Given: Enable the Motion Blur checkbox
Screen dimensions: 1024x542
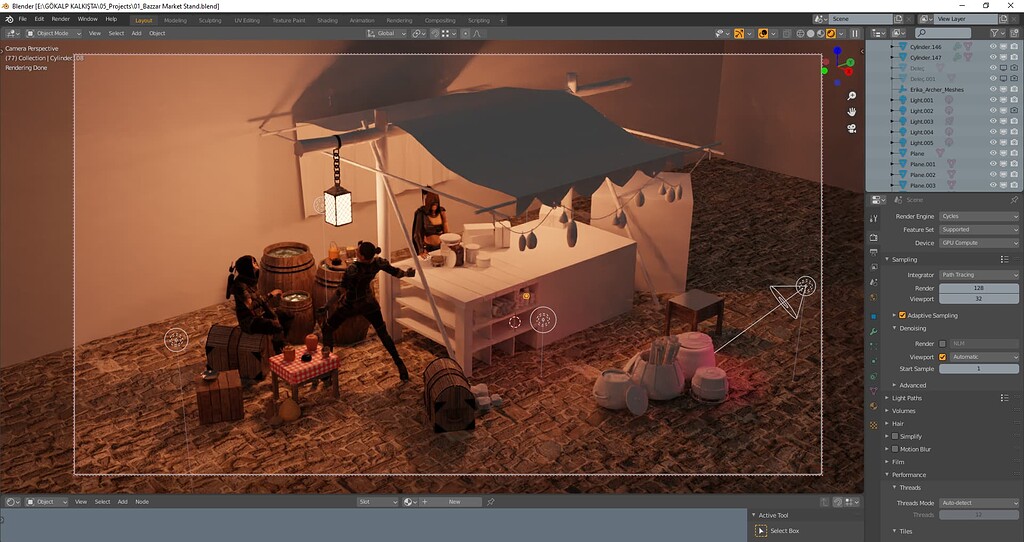Looking at the screenshot, I should pyautogui.click(x=895, y=449).
